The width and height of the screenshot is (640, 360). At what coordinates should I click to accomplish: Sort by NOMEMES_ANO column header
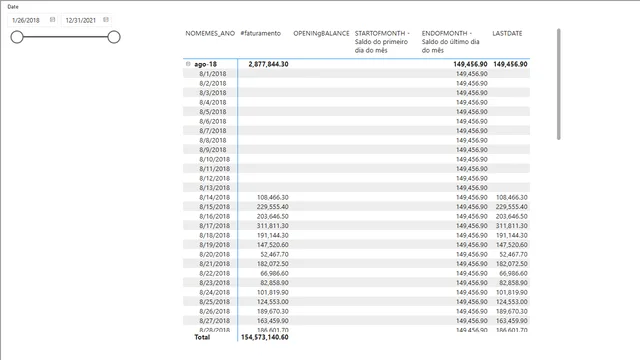[210, 33]
